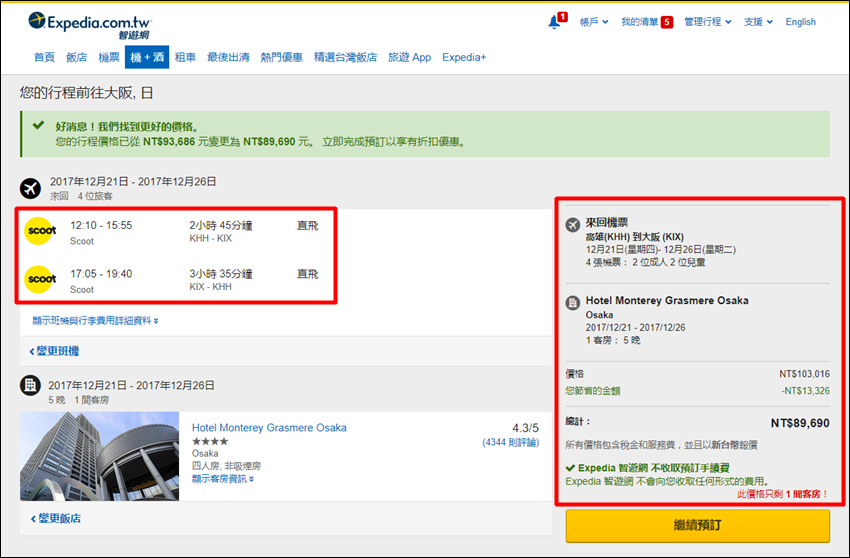Click the 4.3/5 review score
Image resolution: width=850 pixels, height=558 pixels.
(525, 428)
